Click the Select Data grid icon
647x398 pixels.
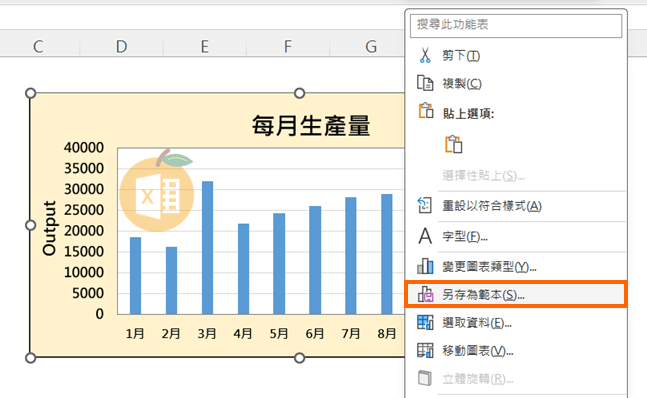pyautogui.click(x=425, y=322)
